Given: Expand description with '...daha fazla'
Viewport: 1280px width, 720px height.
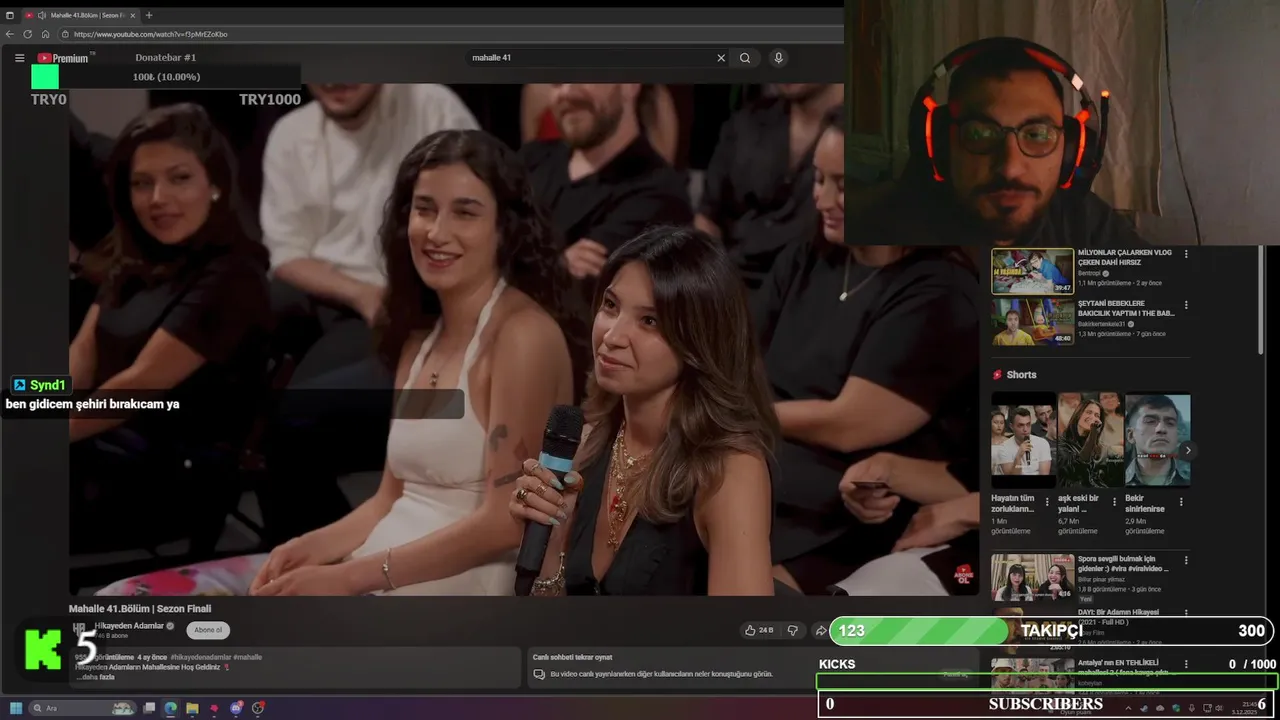Looking at the screenshot, I should [95, 677].
